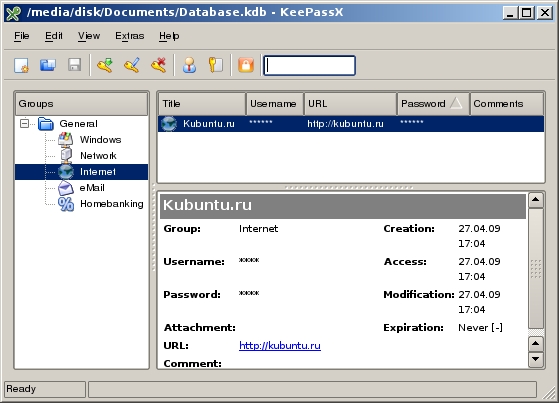Viewport: 559px width, 403px height.
Task: Select the eMail group label
Action: click(92, 188)
